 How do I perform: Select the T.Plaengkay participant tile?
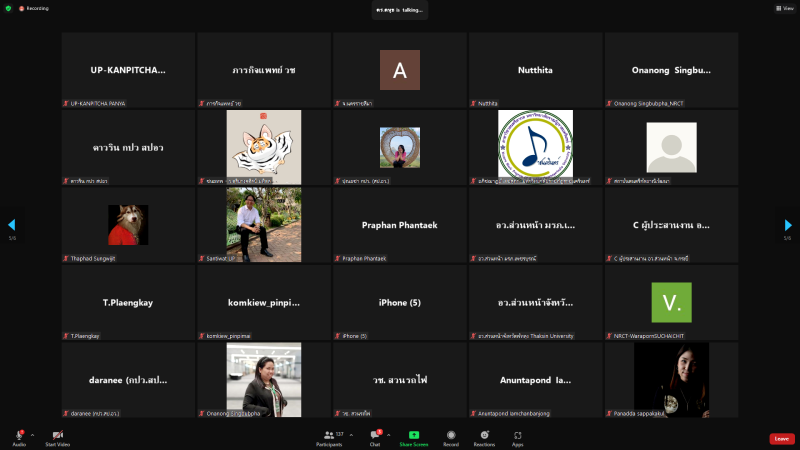(128, 302)
